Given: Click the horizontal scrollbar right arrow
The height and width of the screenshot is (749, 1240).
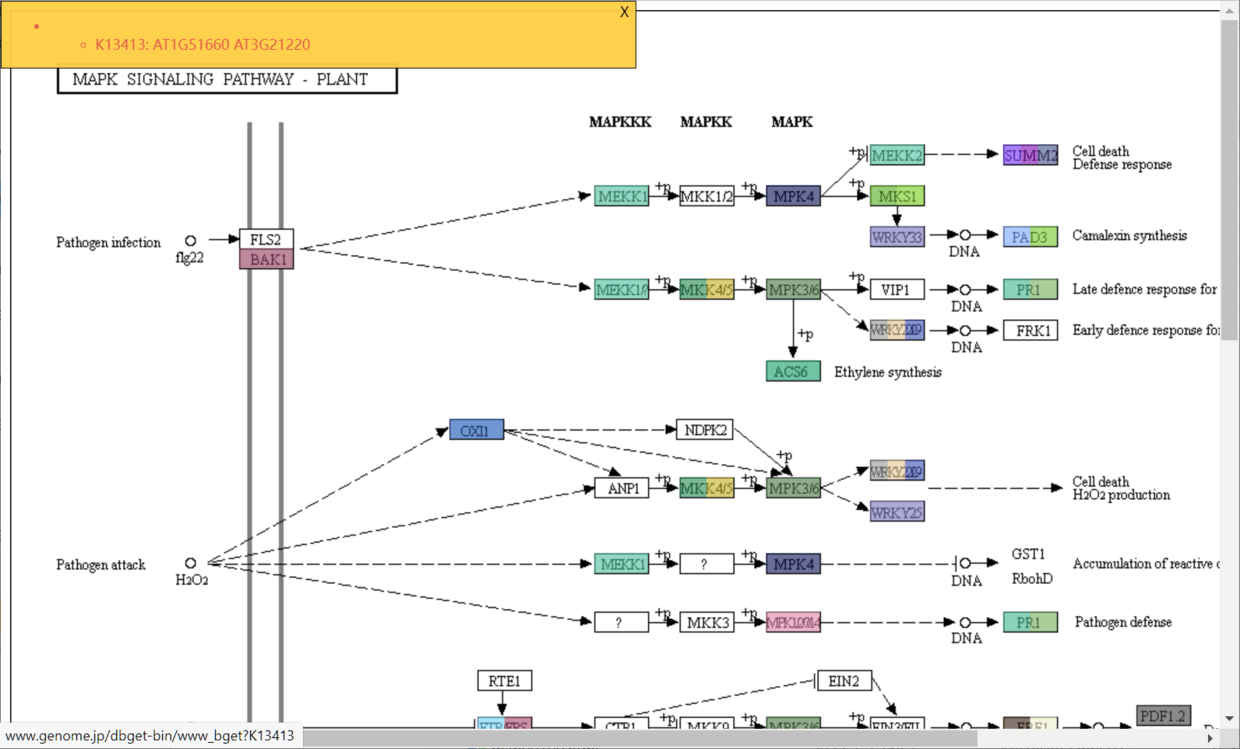Looking at the screenshot, I should click(1211, 738).
